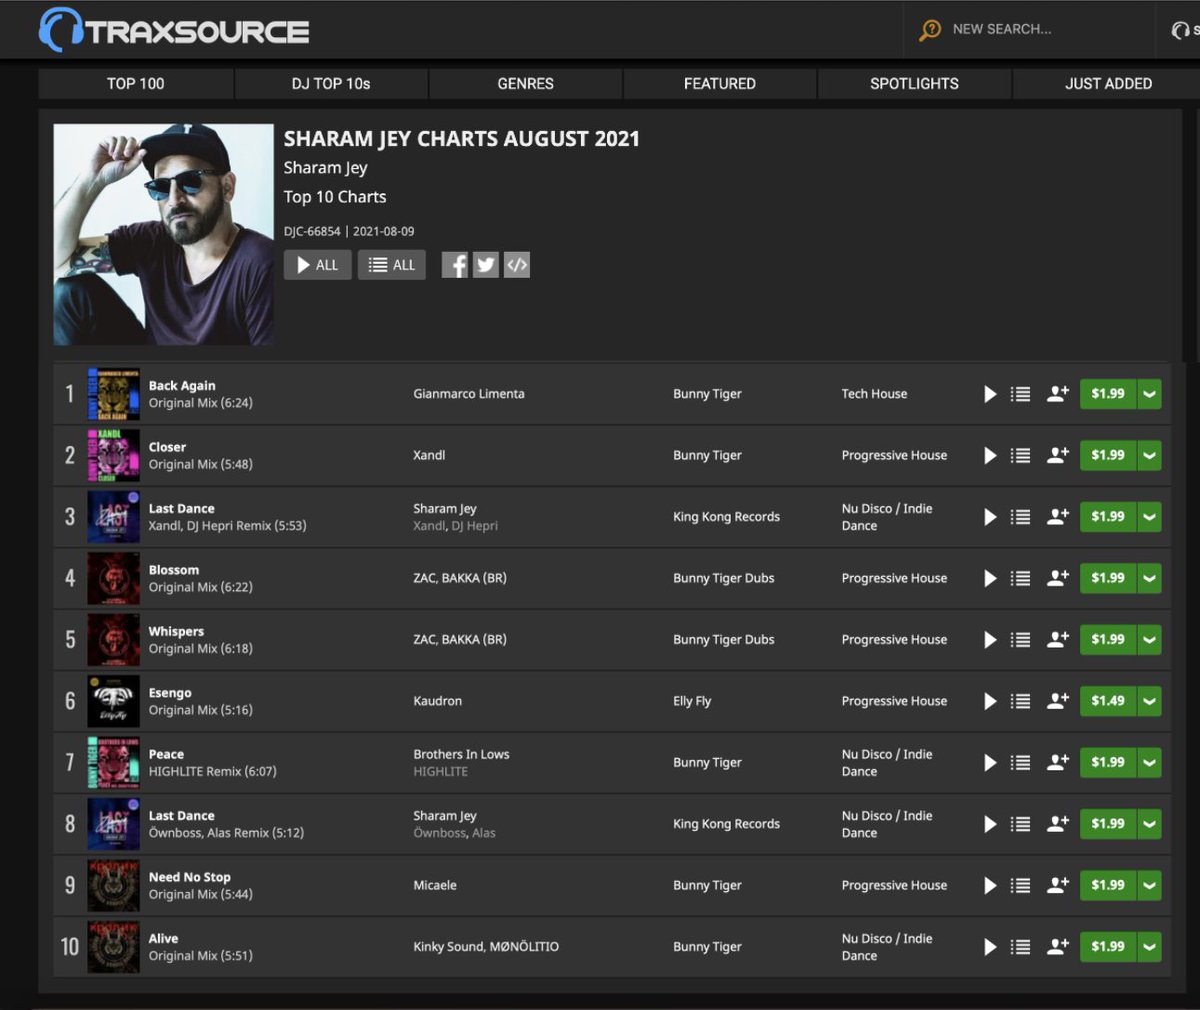Share chart on Facebook
The width and height of the screenshot is (1200, 1010).
[x=455, y=265]
